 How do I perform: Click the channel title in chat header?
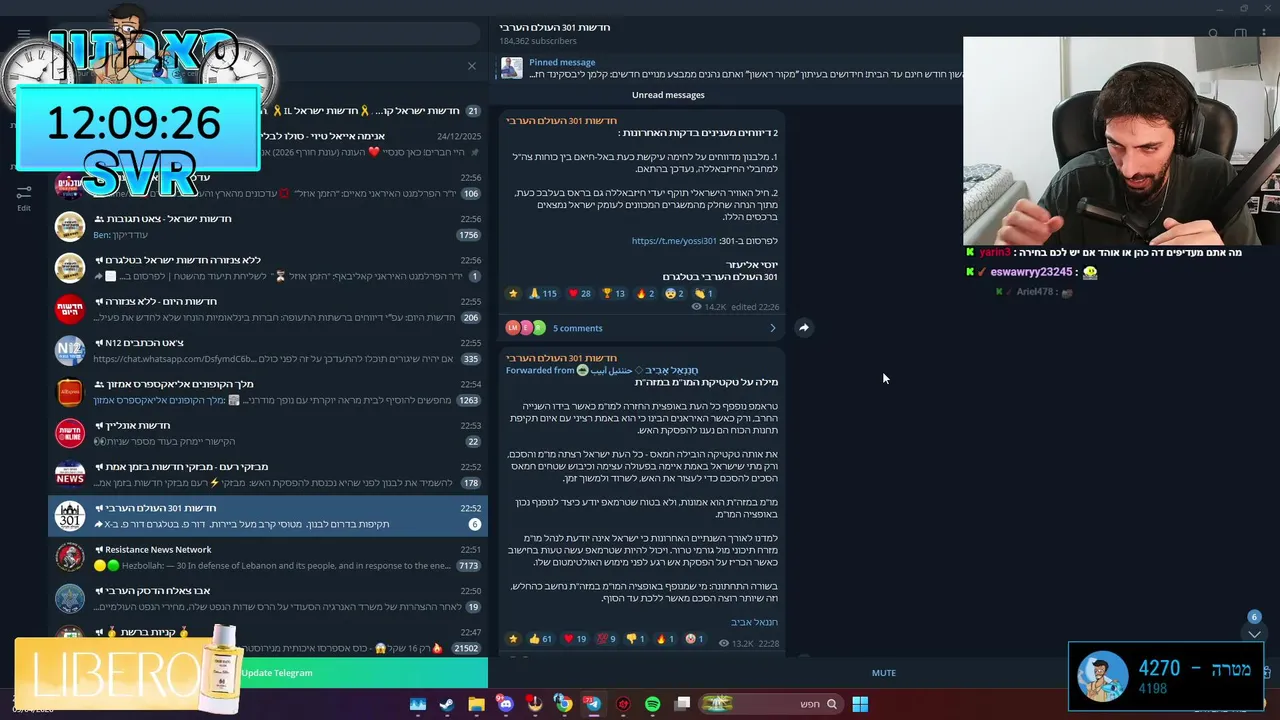555,27
